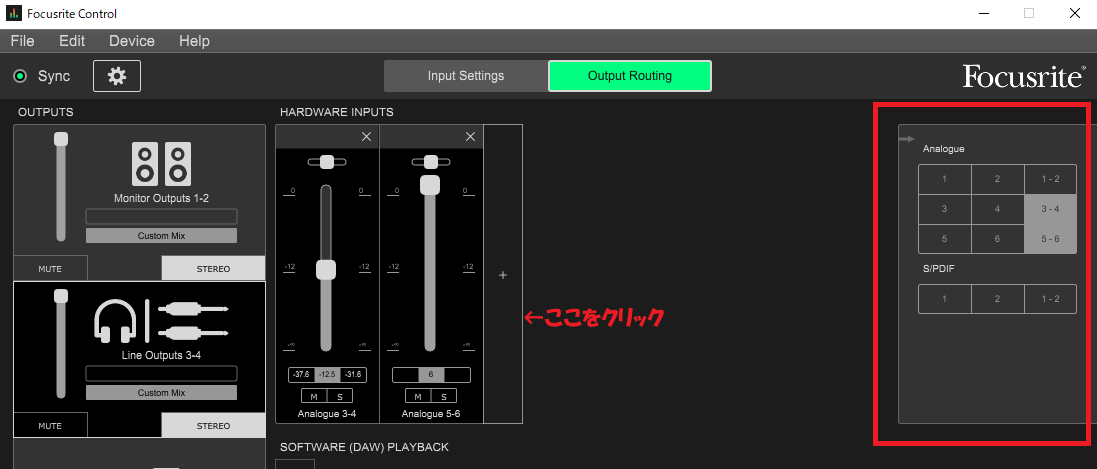Select S/PDIF stereo pair 1 - 2
The image size is (1097, 469).
[1050, 299]
